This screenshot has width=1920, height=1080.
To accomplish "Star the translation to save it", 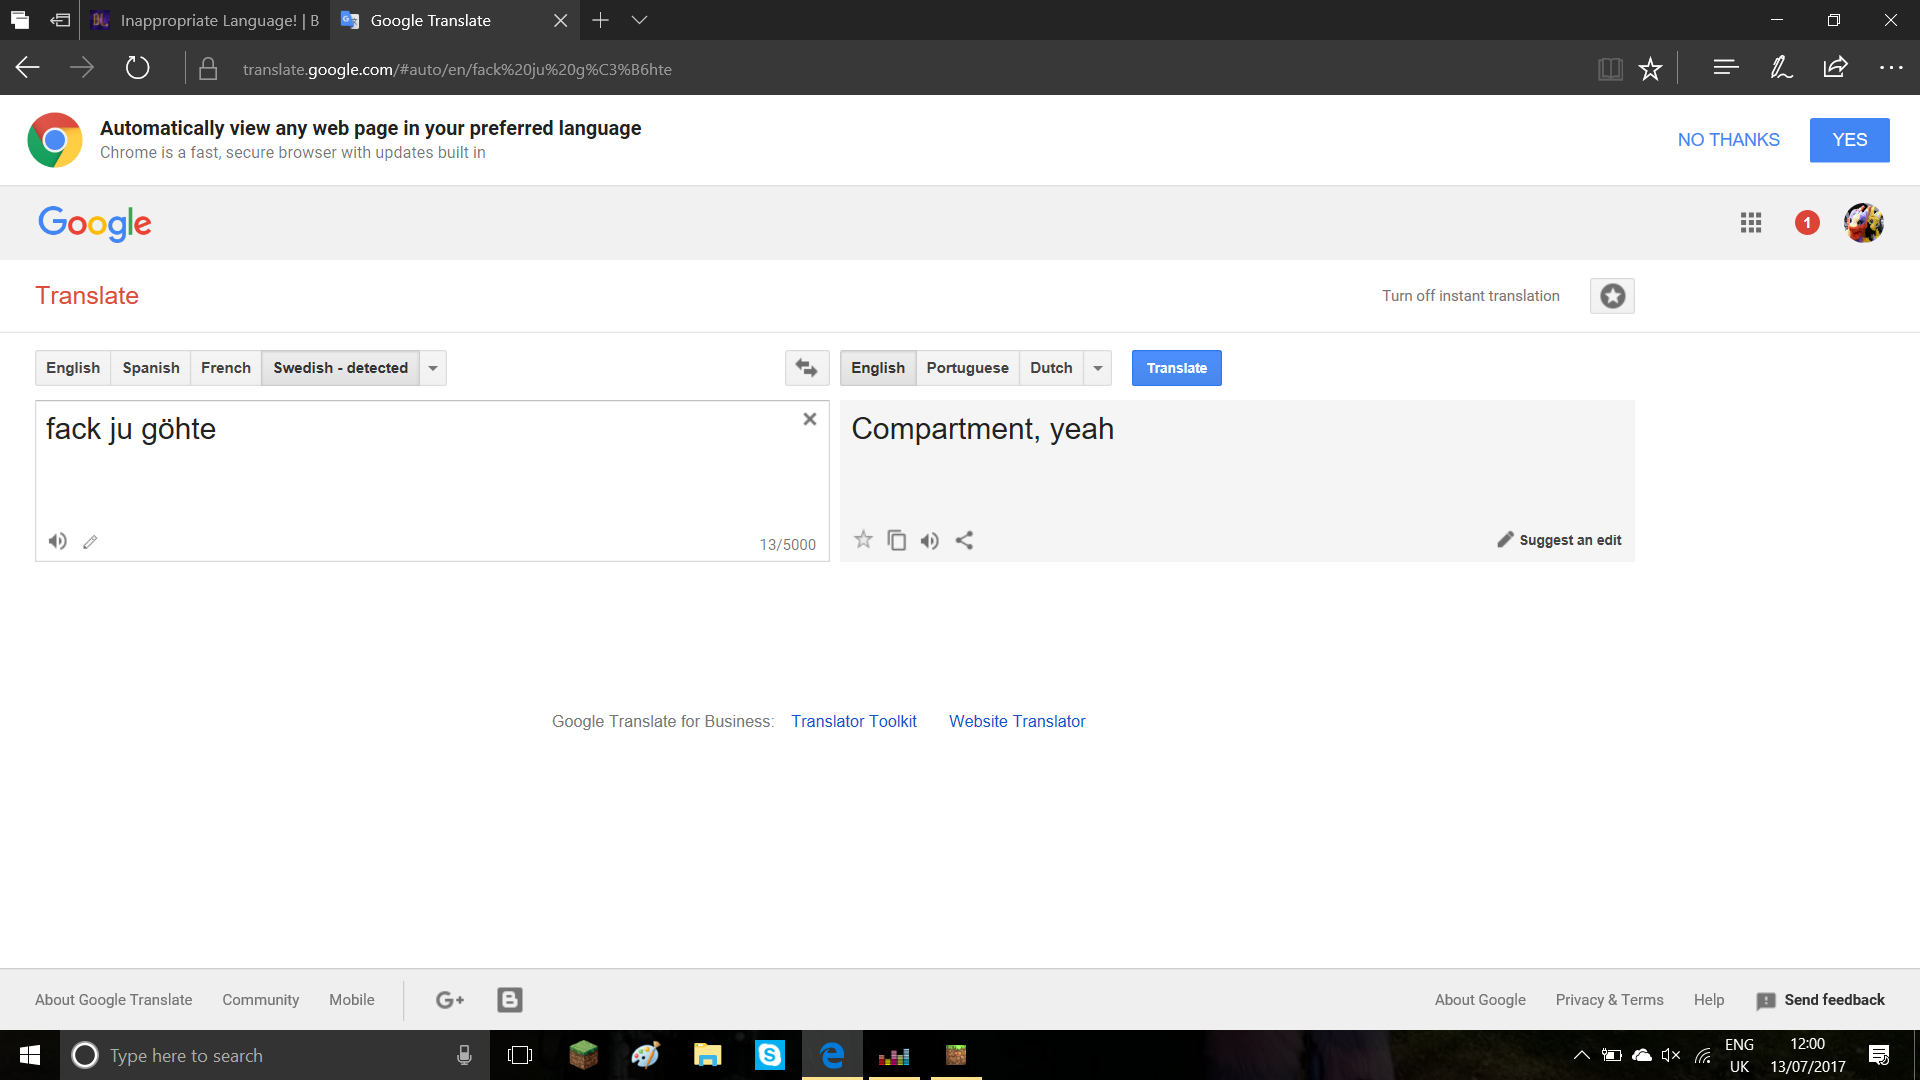I will click(x=863, y=540).
